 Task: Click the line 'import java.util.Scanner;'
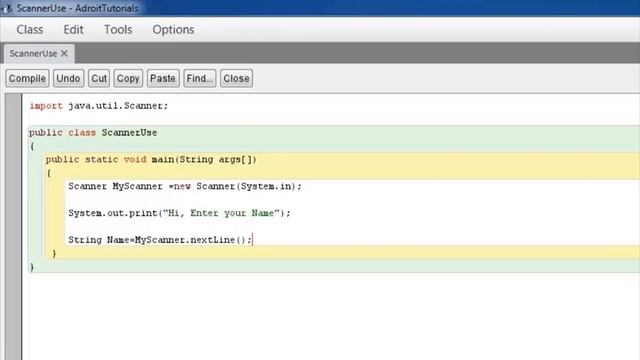coord(98,106)
